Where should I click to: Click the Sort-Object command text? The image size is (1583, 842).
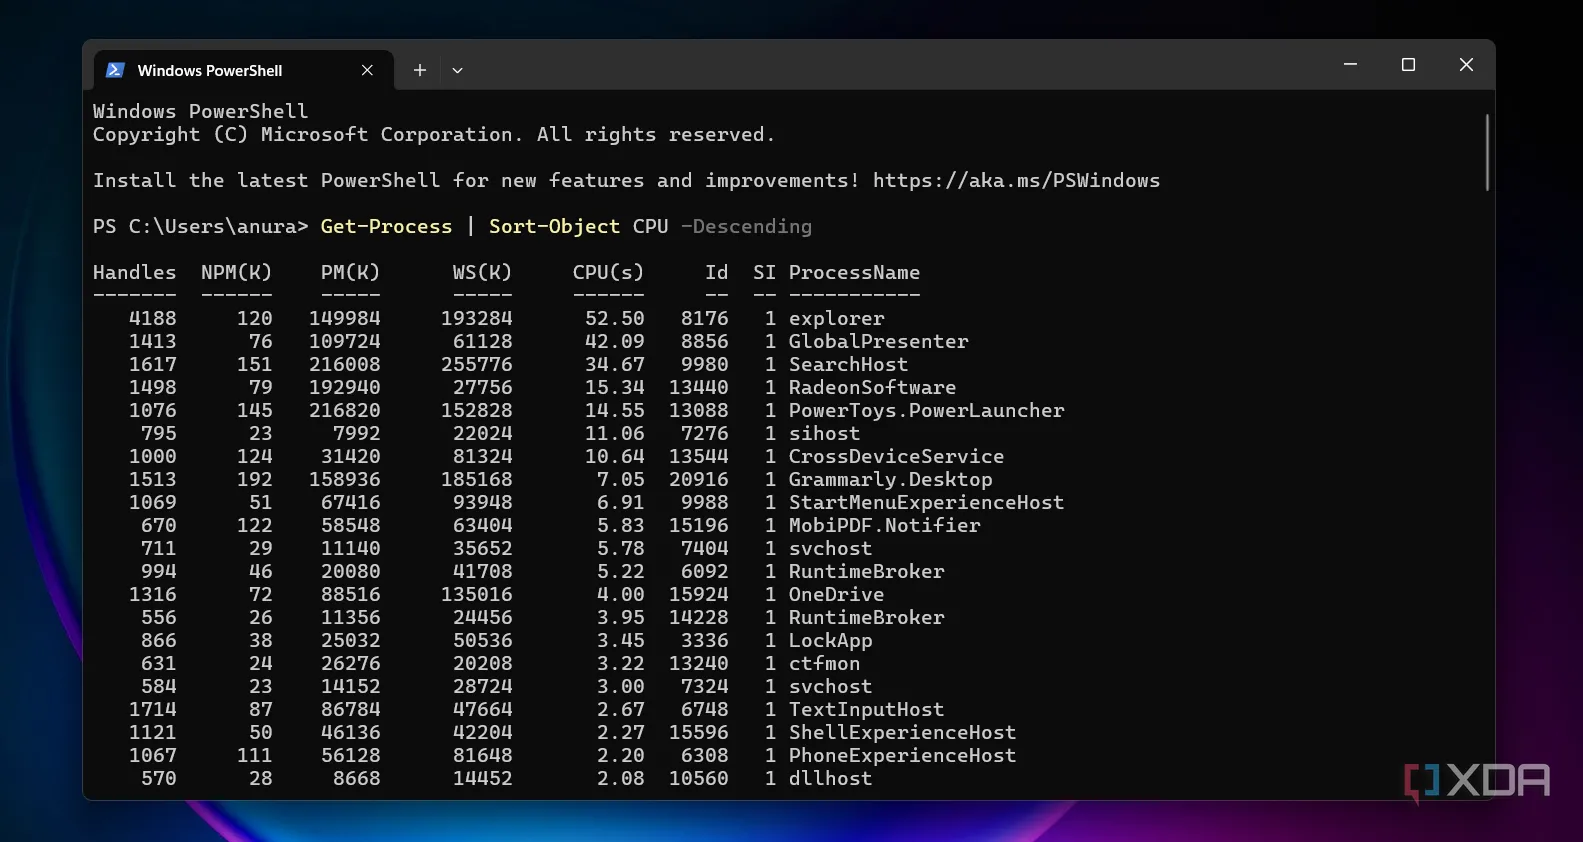coord(554,227)
